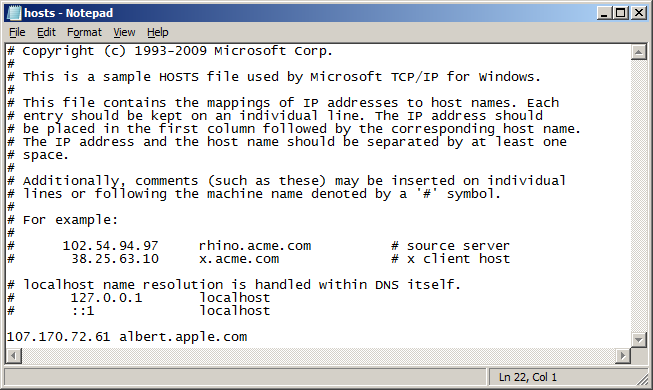Screen dimensions: 653x390
Task: Click the horizontal scrollbar right arrow
Action: (623, 355)
